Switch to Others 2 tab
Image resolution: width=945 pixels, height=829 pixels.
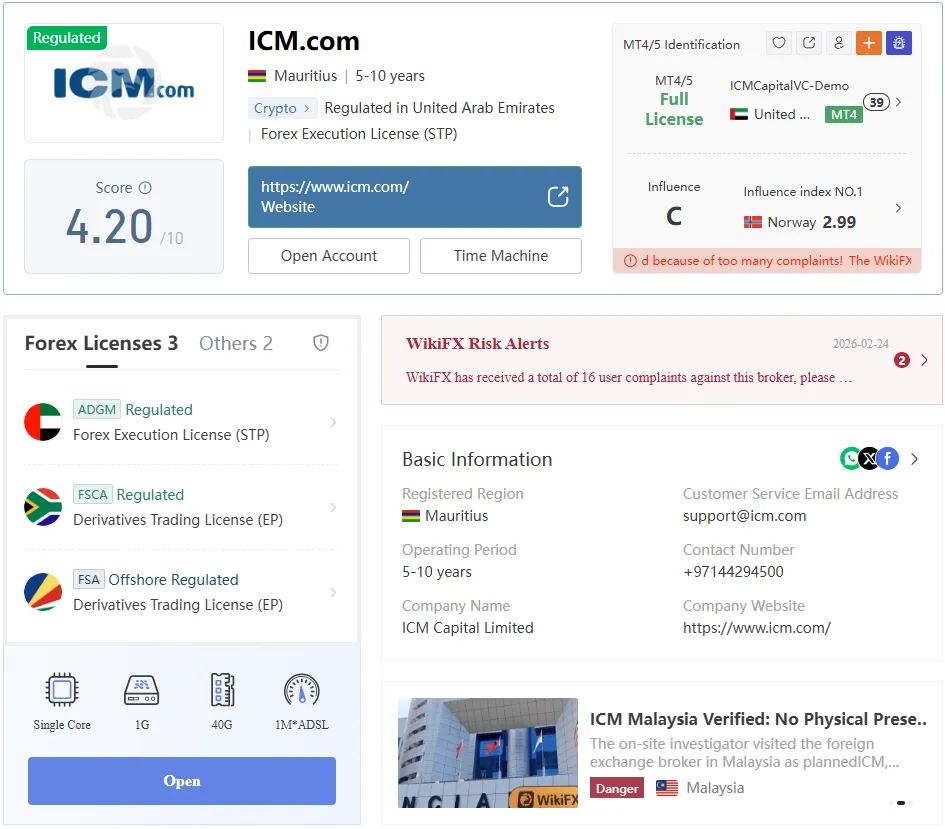point(236,343)
